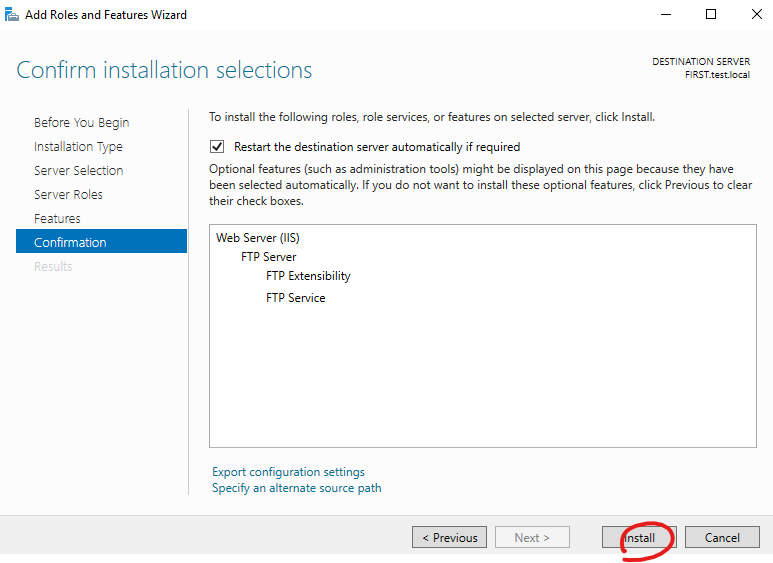Open the Installation Type step
773x563 pixels.
78,146
